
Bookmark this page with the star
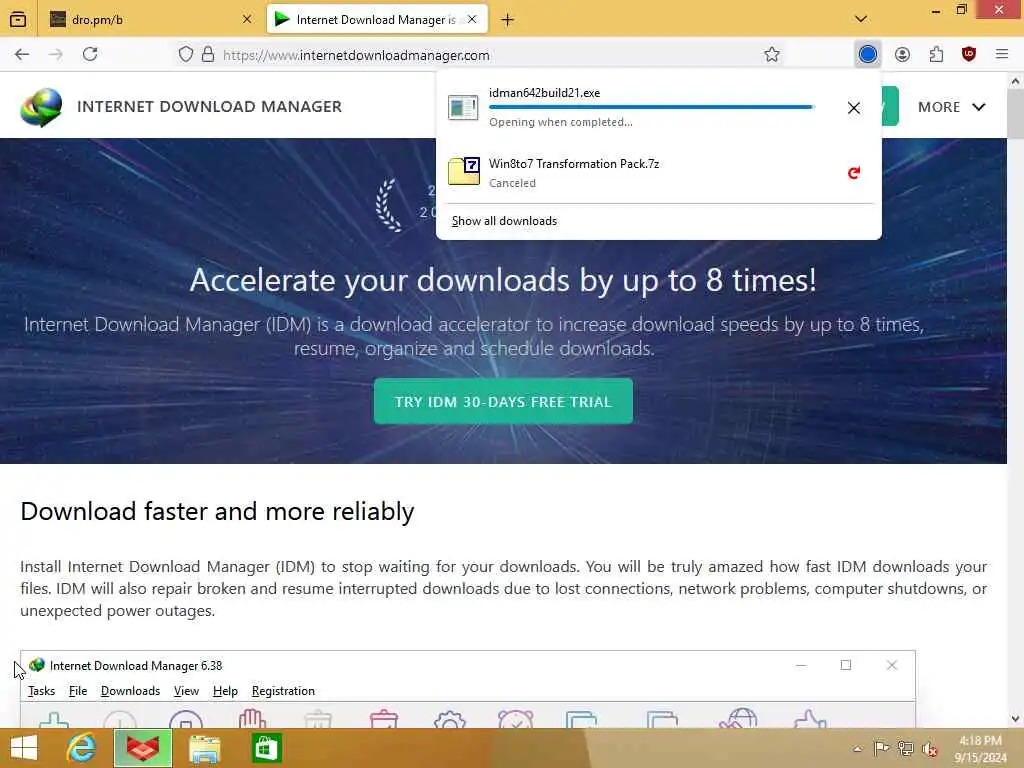pyautogui.click(x=772, y=54)
